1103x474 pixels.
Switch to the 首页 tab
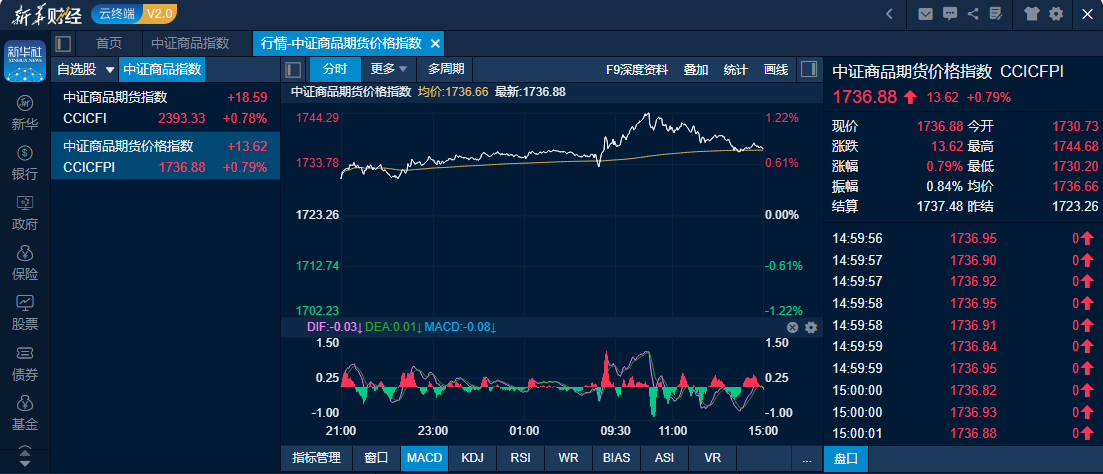[x=109, y=44]
